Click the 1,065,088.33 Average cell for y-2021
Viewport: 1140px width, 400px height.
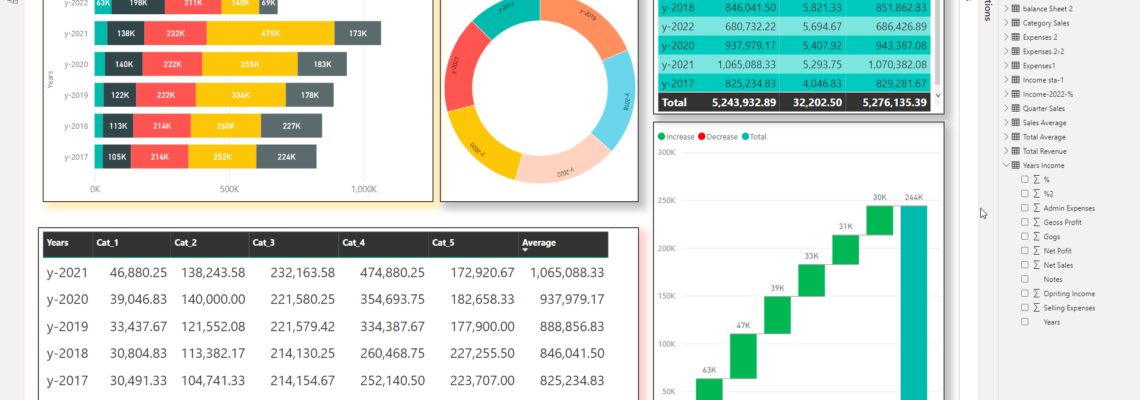(x=567, y=273)
